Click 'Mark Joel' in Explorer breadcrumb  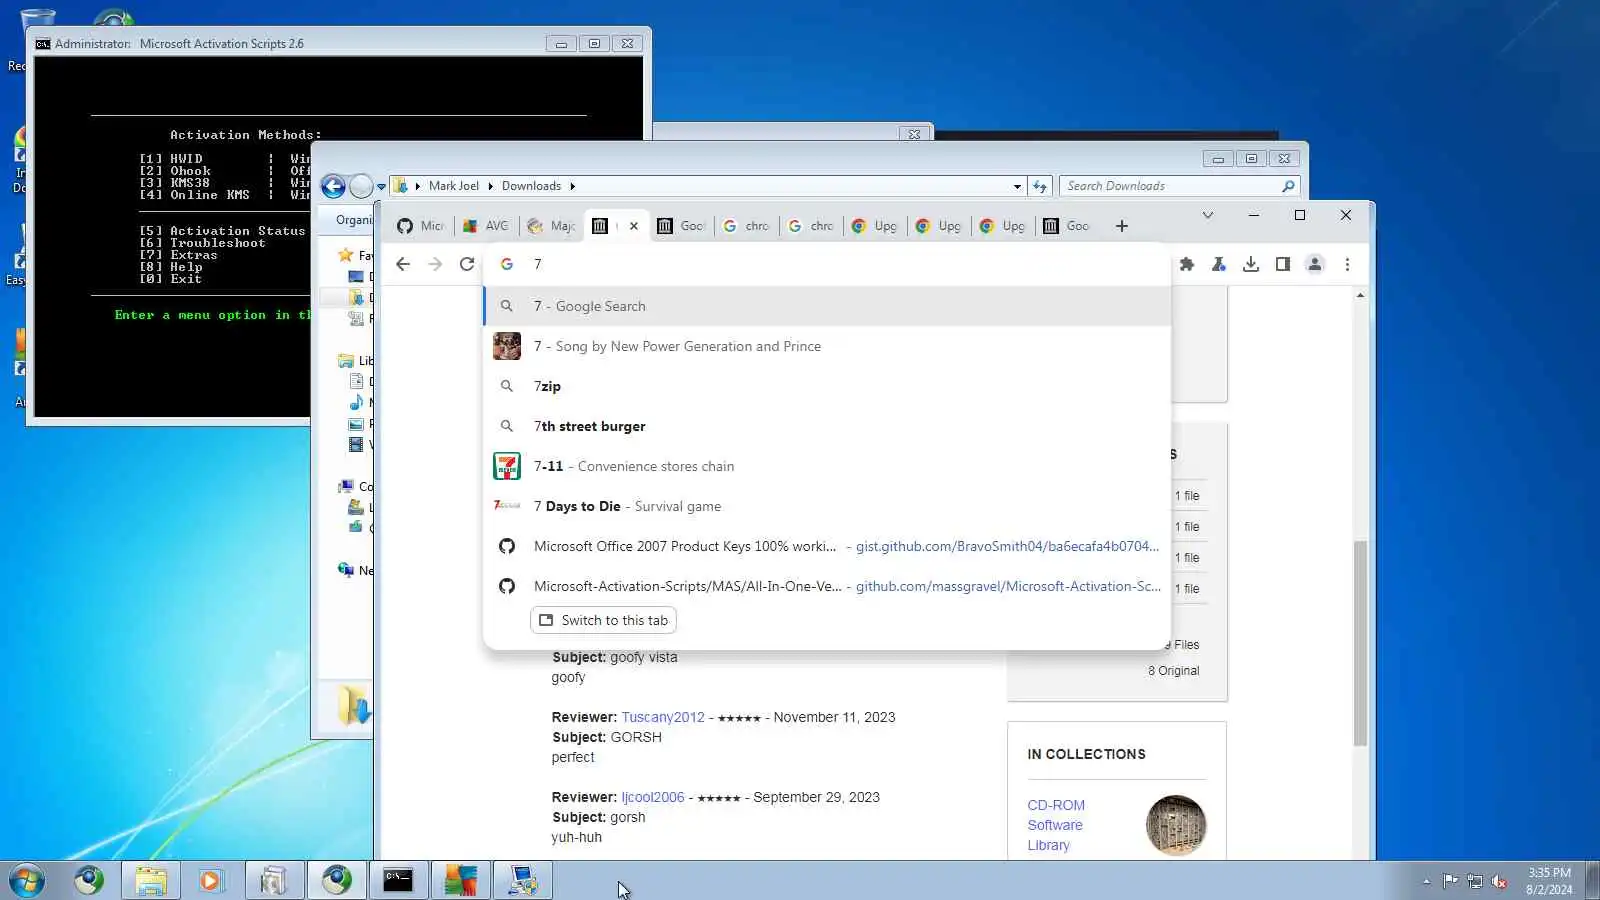click(454, 186)
